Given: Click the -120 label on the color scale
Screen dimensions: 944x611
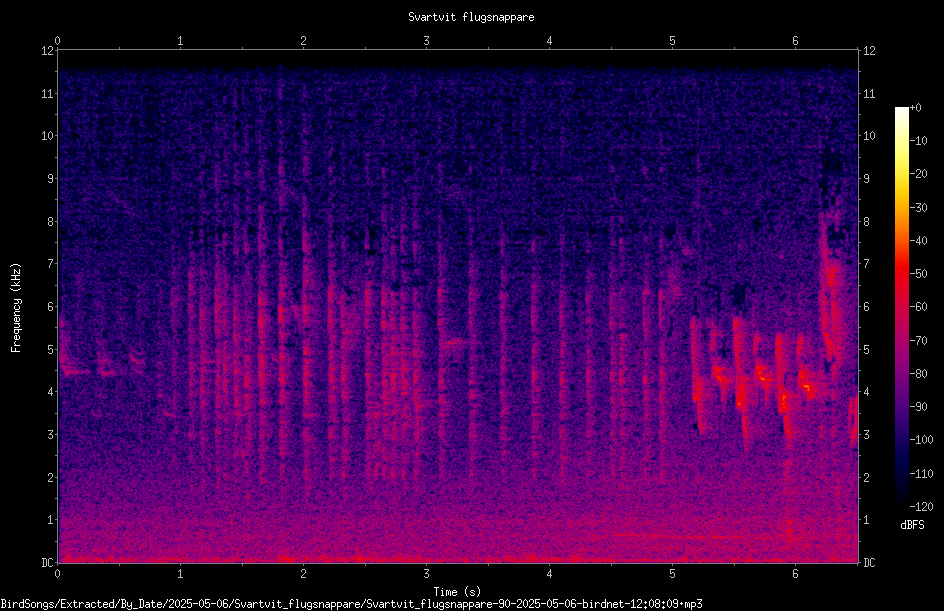Looking at the screenshot, I should tap(921, 506).
